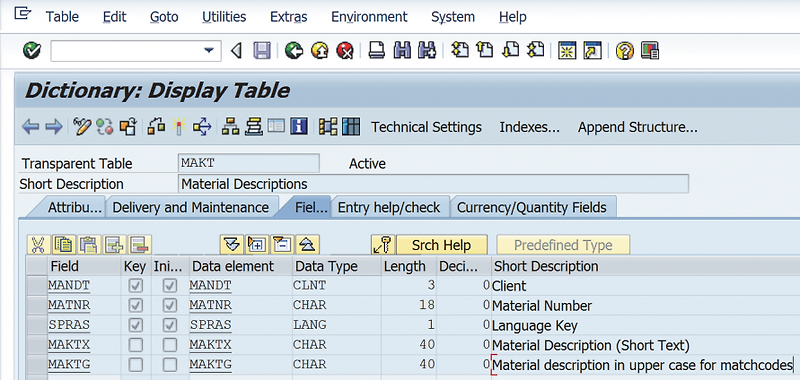Screen dimensions: 800x380
Task: Click the key icon beside Srch Help
Action: [x=383, y=245]
